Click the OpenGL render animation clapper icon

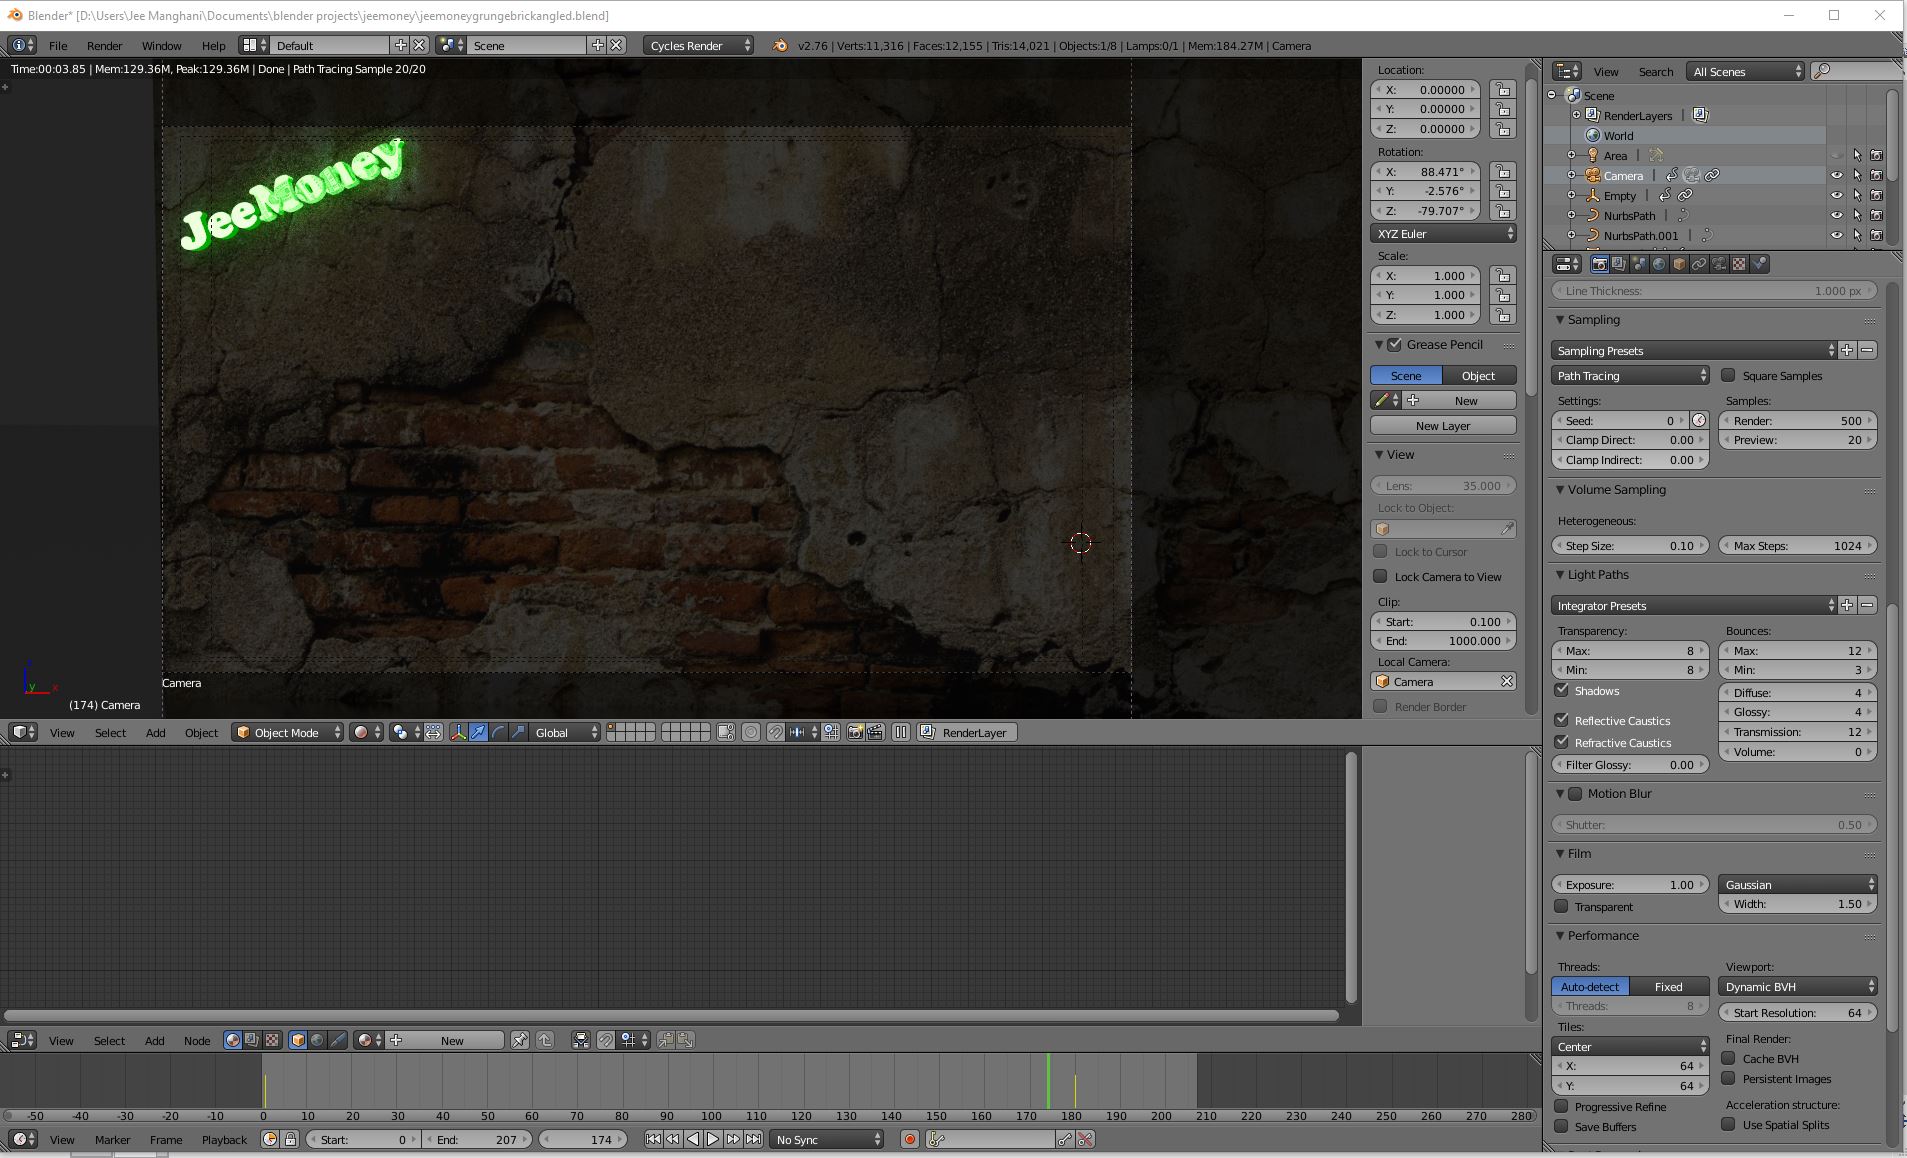pos(875,733)
